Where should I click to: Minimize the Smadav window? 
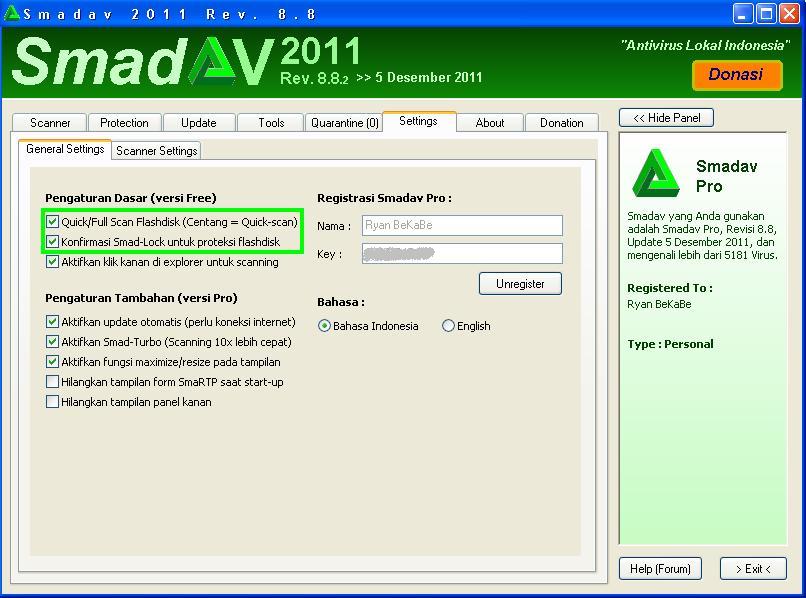[x=743, y=14]
